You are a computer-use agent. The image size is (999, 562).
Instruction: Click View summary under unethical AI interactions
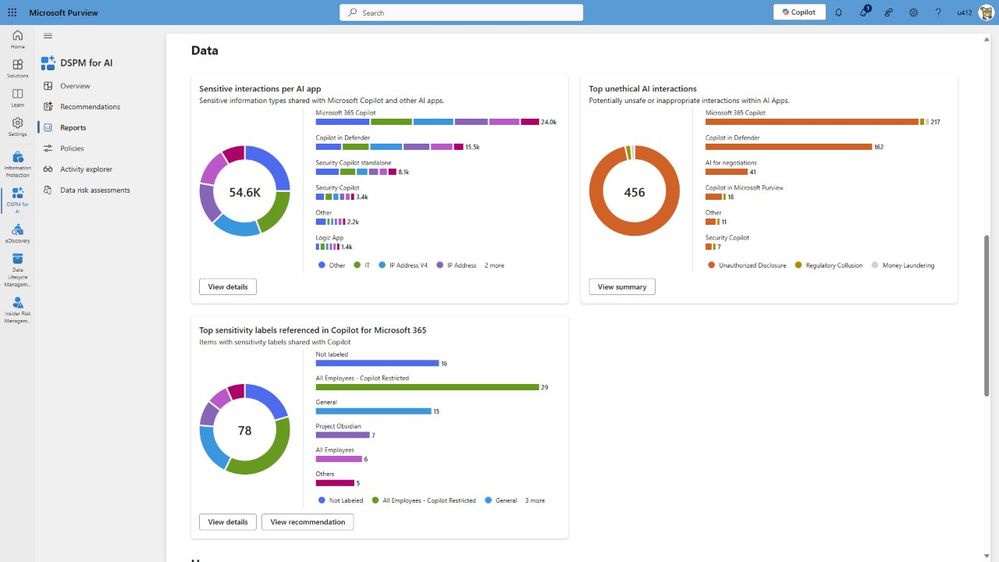pyautogui.click(x=622, y=287)
